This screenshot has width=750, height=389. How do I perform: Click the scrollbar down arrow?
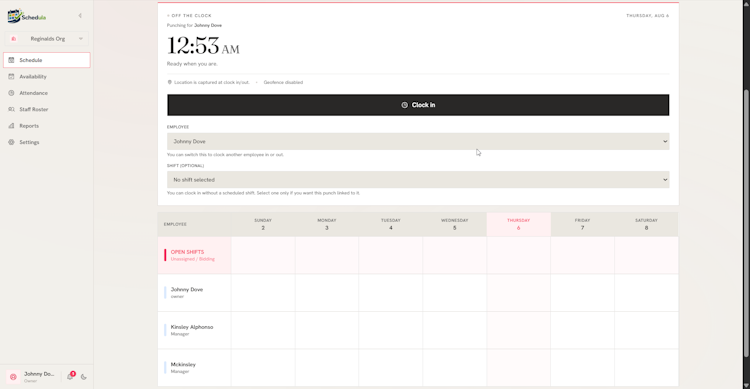[x=746, y=385]
